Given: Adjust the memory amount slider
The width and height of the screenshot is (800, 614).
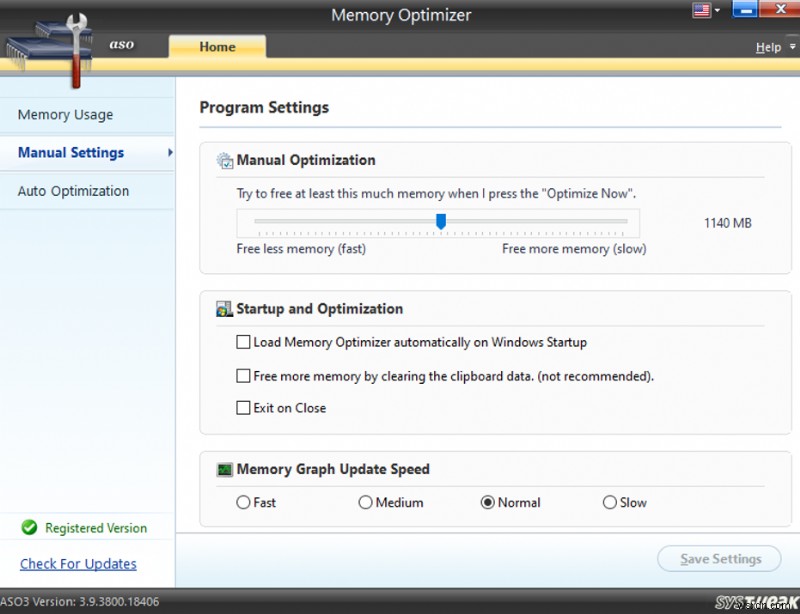Looking at the screenshot, I should pos(441,222).
